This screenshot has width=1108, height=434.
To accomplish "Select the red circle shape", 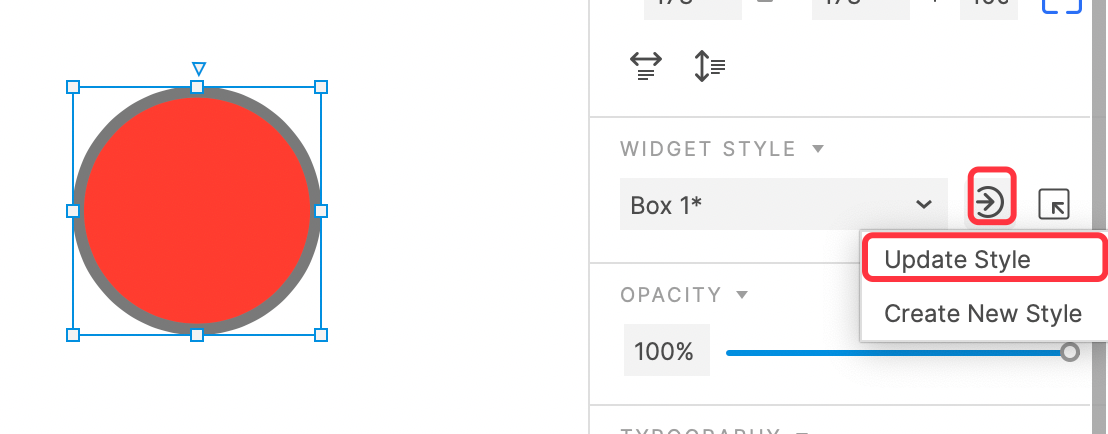I will 197,211.
